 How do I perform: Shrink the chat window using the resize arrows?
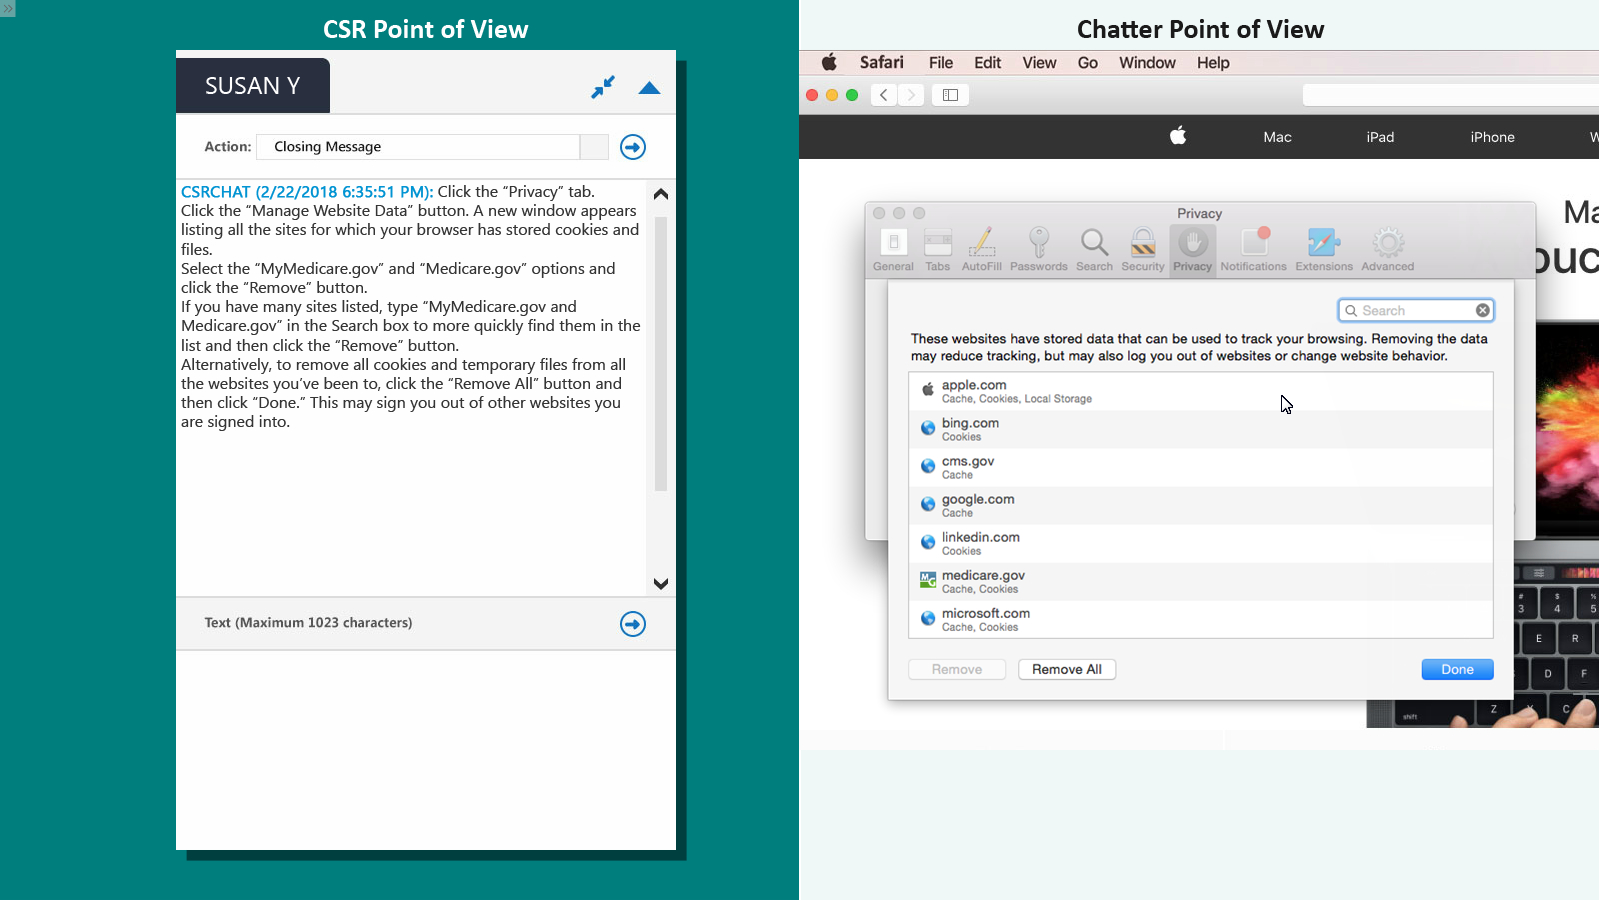pyautogui.click(x=603, y=87)
